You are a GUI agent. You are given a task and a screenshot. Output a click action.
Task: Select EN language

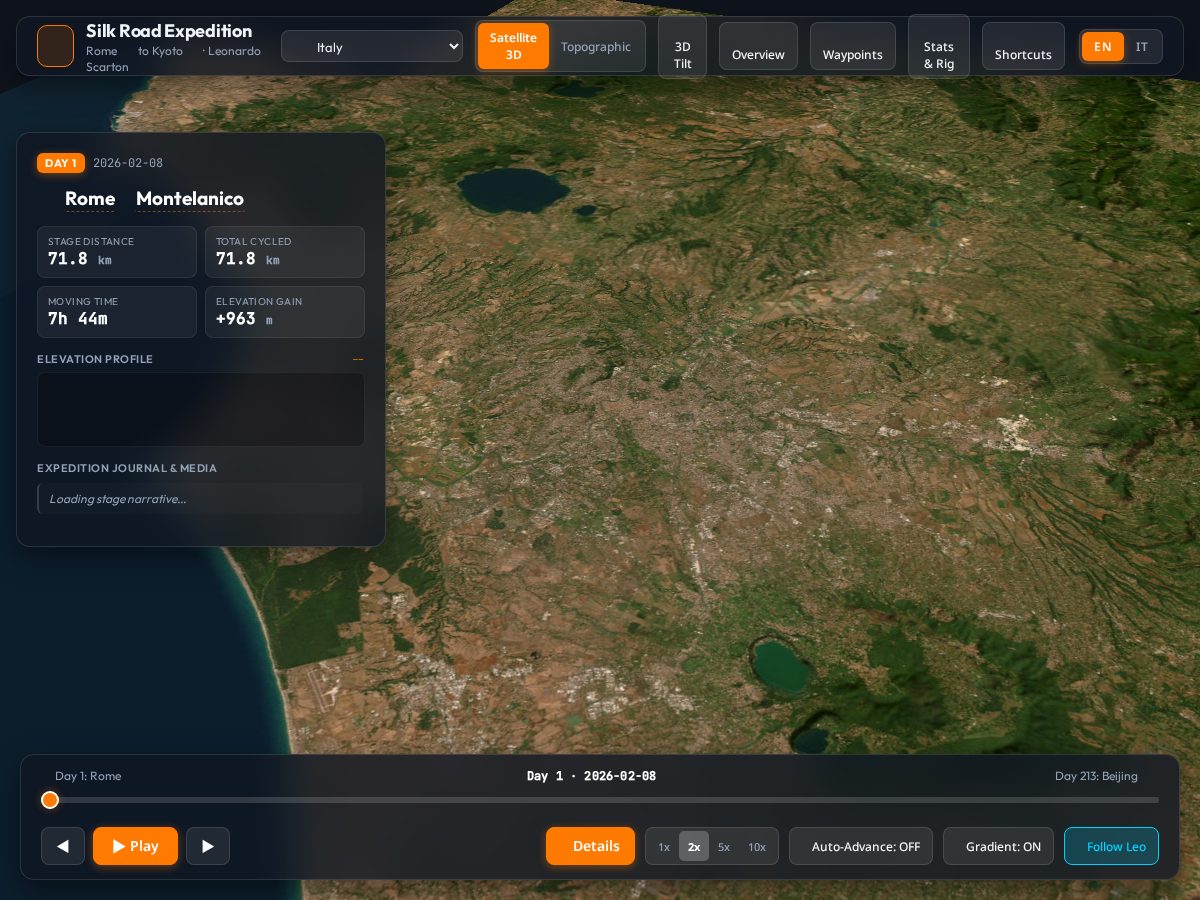(1103, 47)
